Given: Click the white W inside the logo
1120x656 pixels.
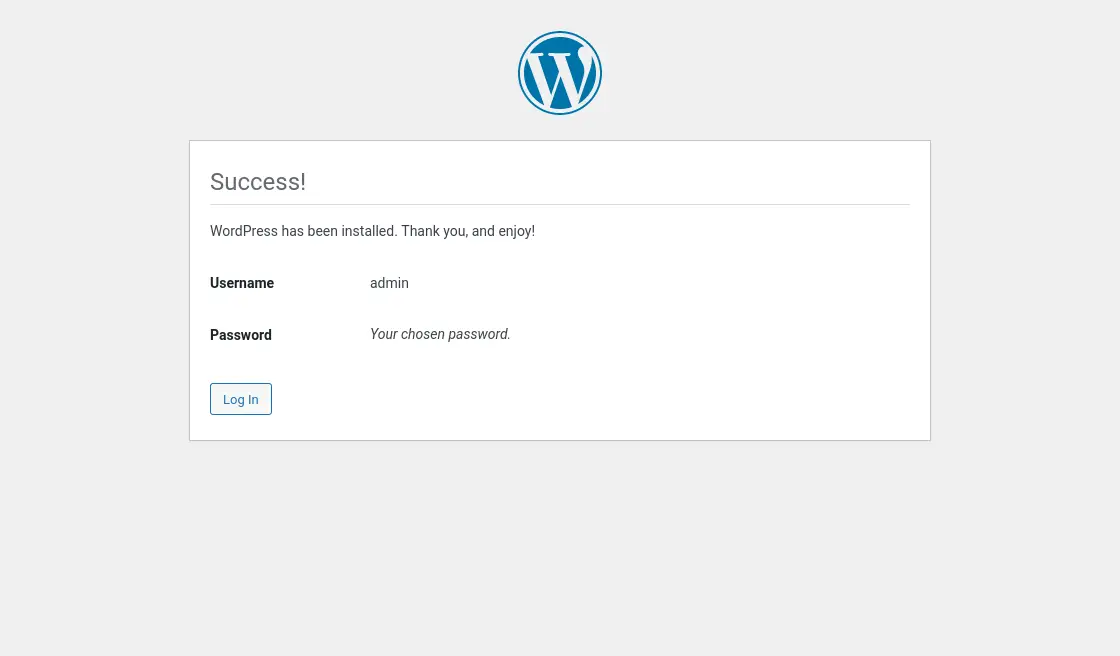Looking at the screenshot, I should (560, 74).
